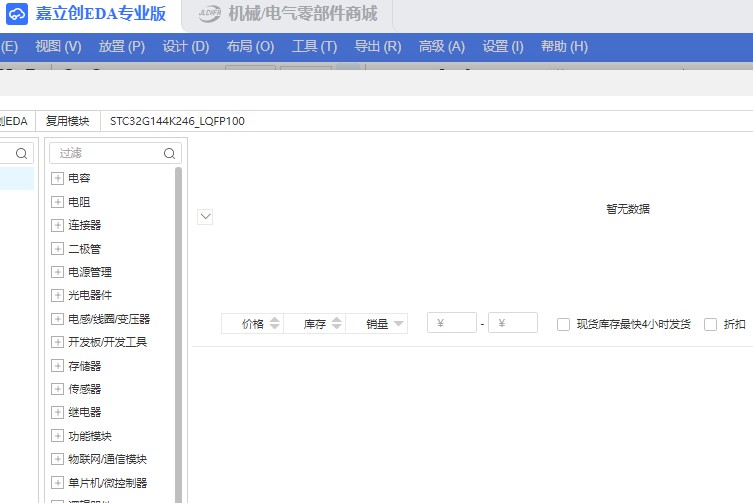The height and width of the screenshot is (503, 753).
Task: Expand the 开发板/开发工具 category
Action: coord(57,342)
